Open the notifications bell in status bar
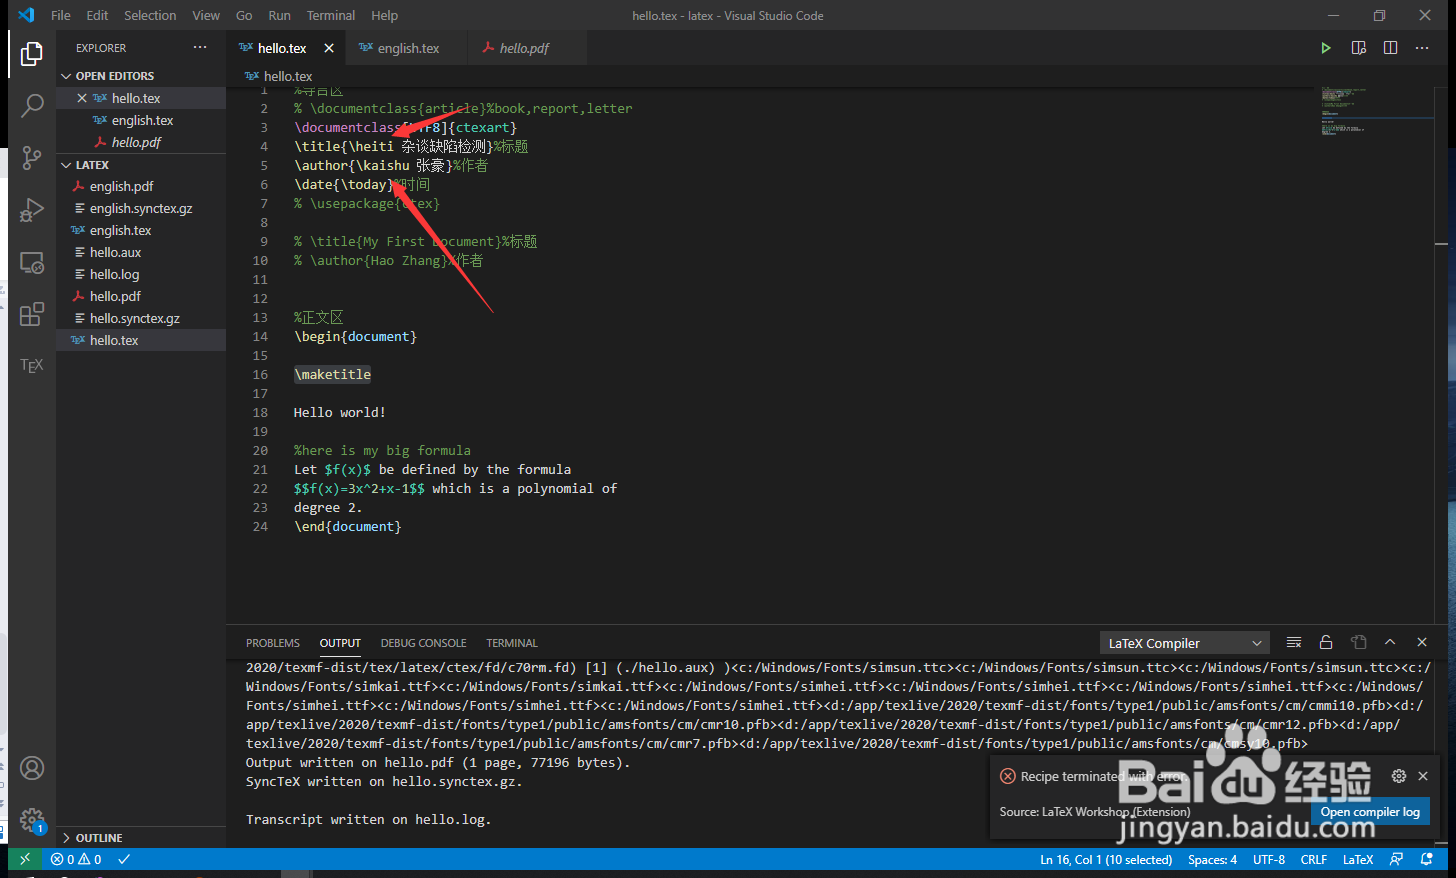The width and height of the screenshot is (1456, 878). pyautogui.click(x=1427, y=859)
